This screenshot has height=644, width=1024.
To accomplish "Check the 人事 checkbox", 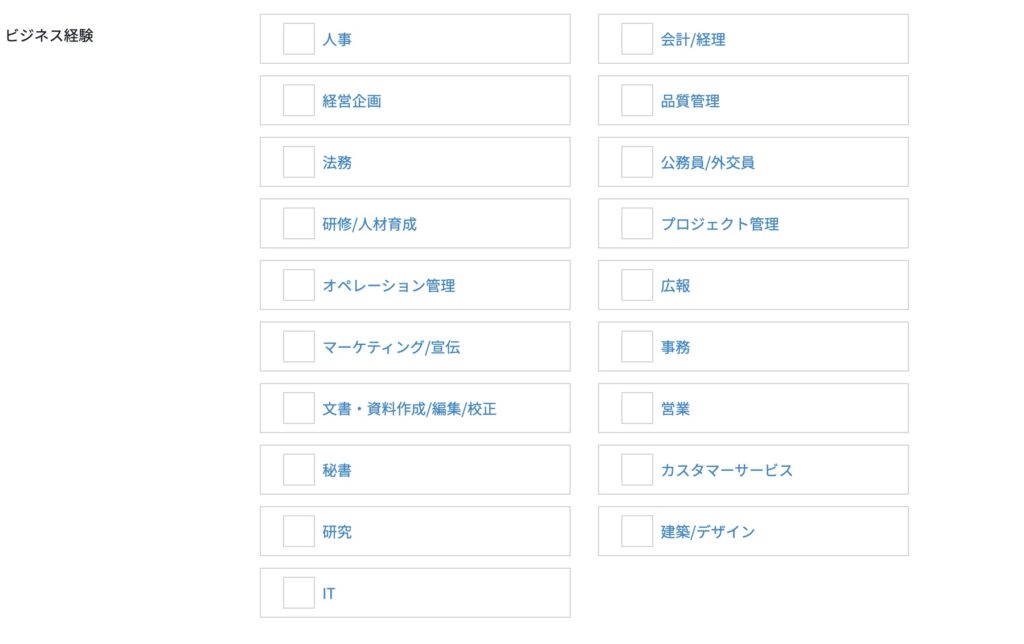I will [x=298, y=39].
